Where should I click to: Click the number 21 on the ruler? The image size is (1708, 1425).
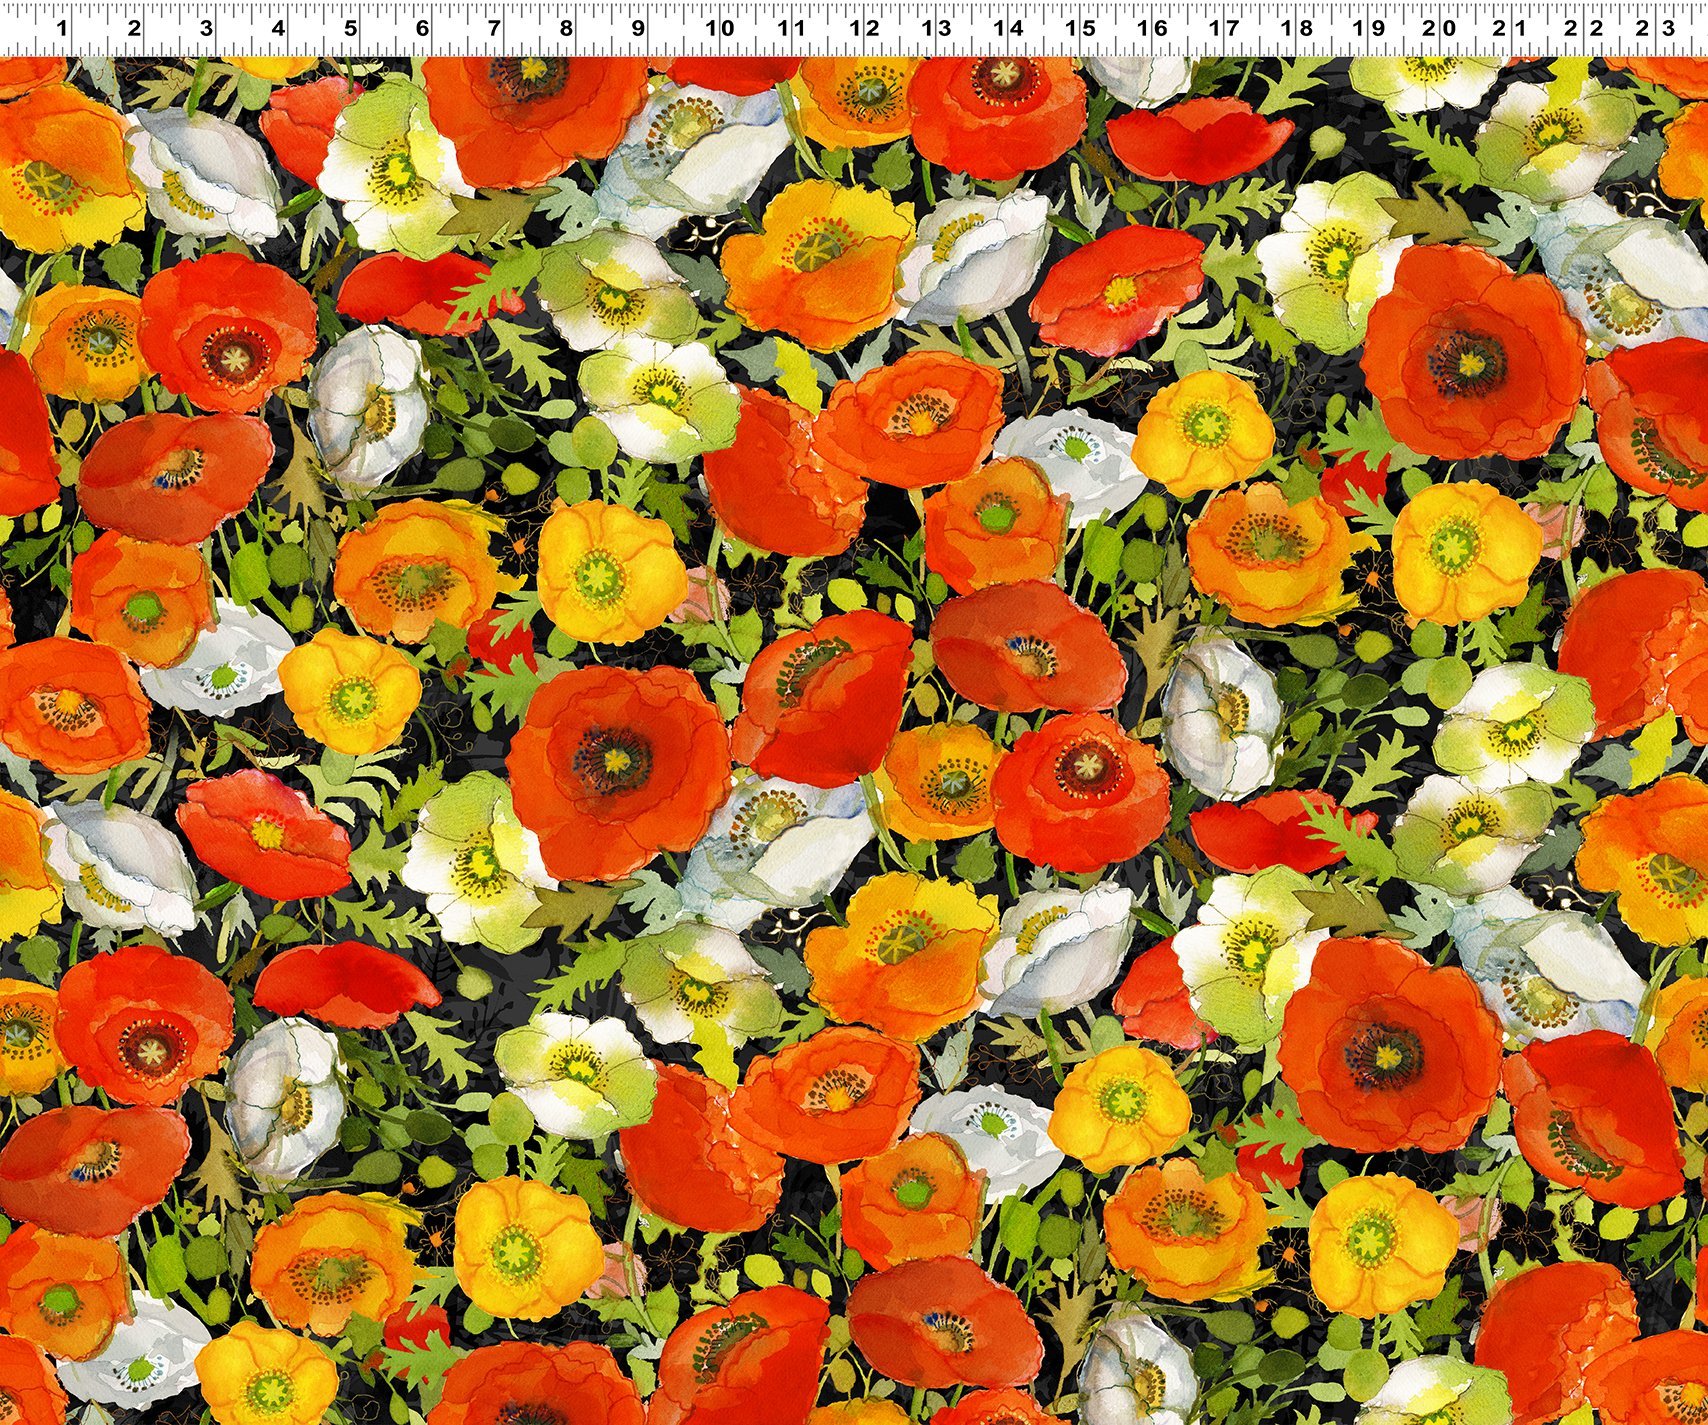(1518, 30)
